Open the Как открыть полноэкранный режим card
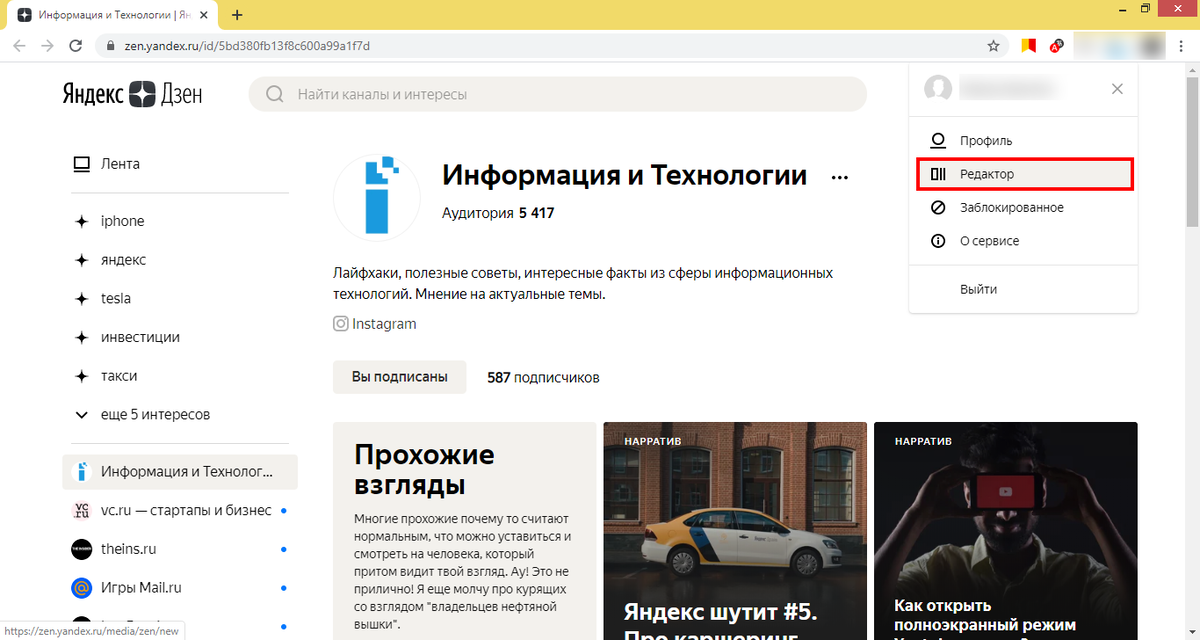This screenshot has width=1200, height=640. coord(1006,531)
